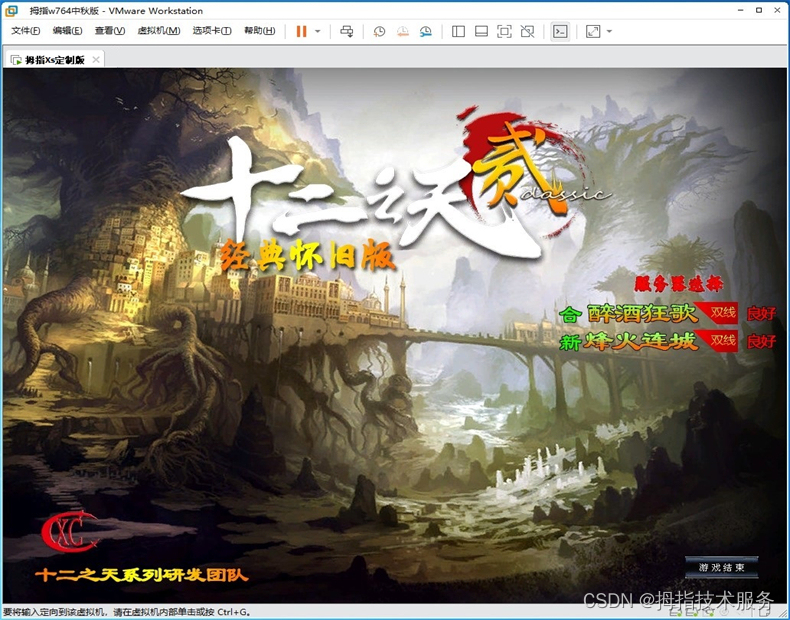Click the 经典怀旧版 subtitle text

(307, 256)
